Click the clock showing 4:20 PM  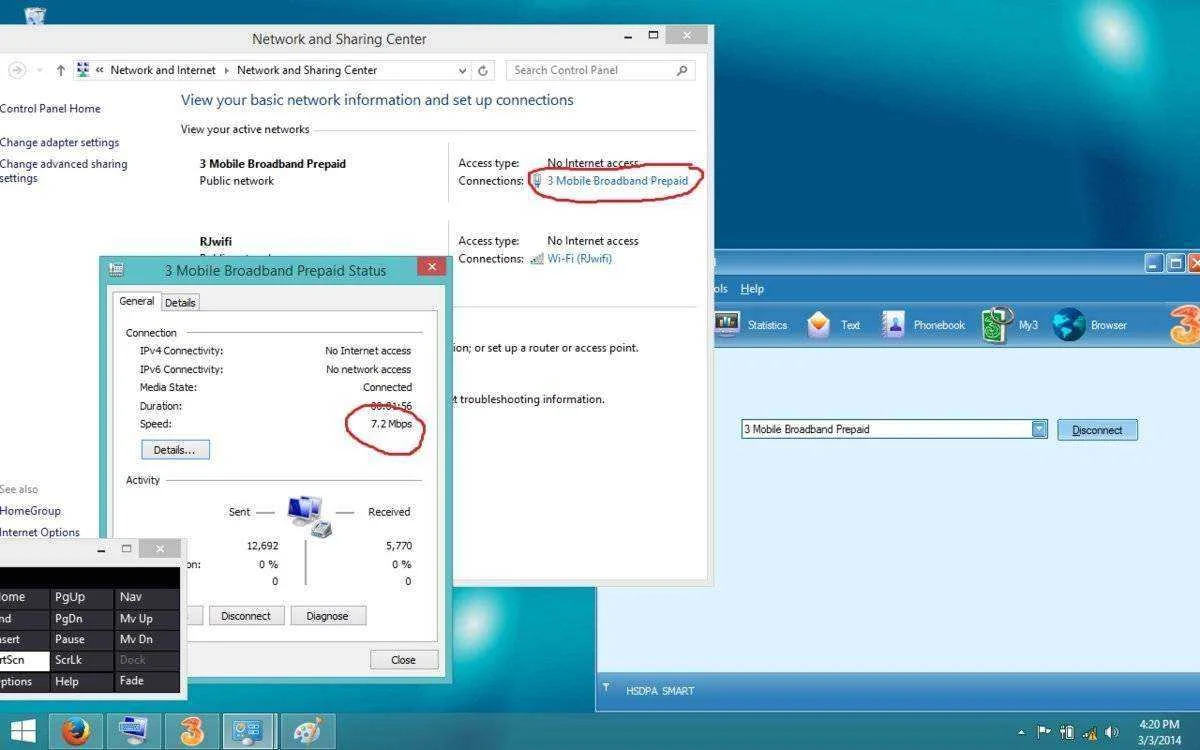point(1159,724)
